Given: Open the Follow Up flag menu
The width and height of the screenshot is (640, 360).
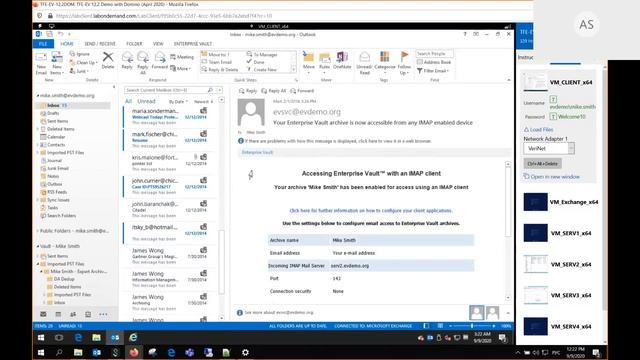Looking at the screenshot, I should coord(404,63).
